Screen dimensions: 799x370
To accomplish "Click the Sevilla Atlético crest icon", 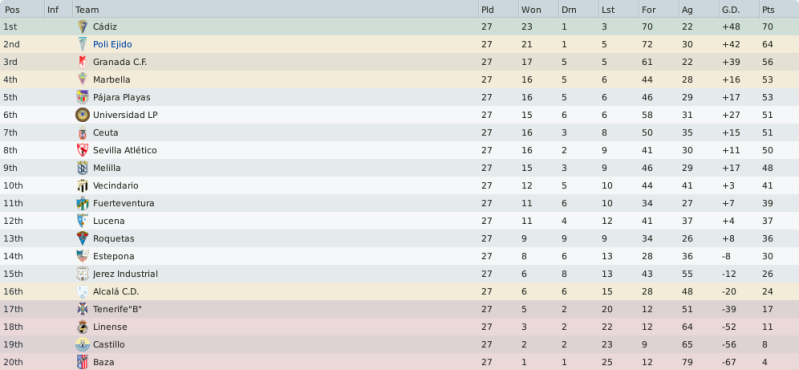I will (83, 150).
